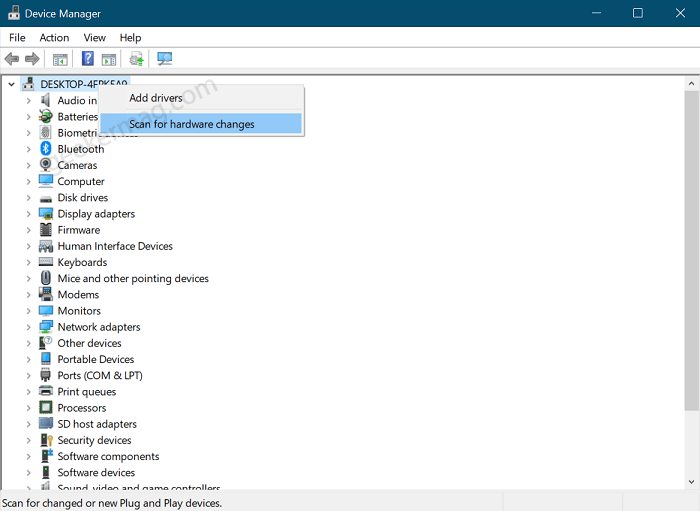This screenshot has height=511, width=700.
Task: Open the Action menu
Action: [54, 37]
